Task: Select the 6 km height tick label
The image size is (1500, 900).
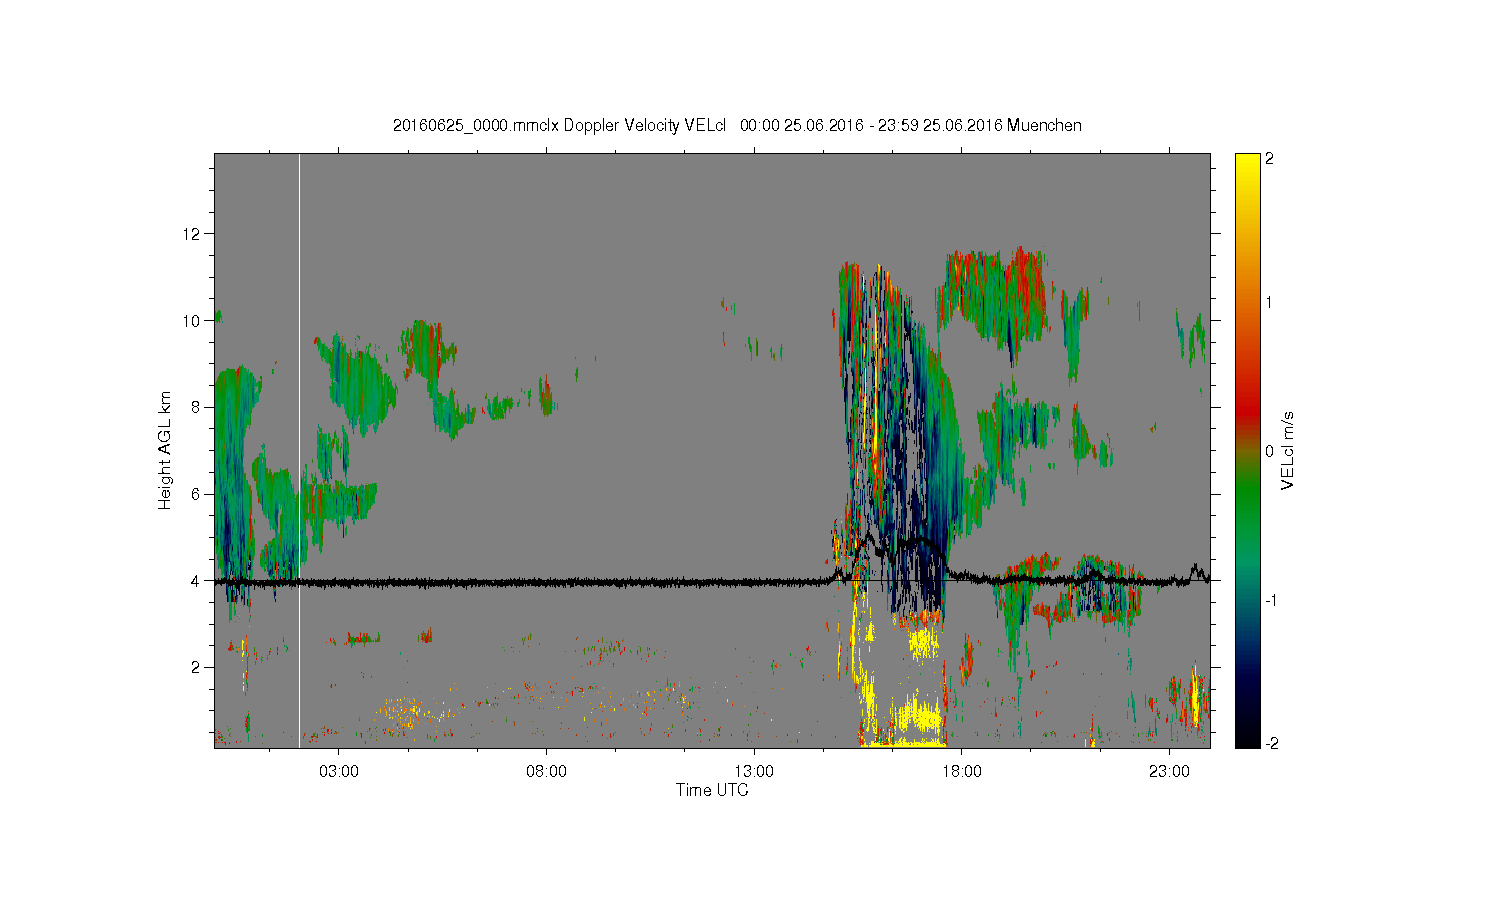Action: 196,494
